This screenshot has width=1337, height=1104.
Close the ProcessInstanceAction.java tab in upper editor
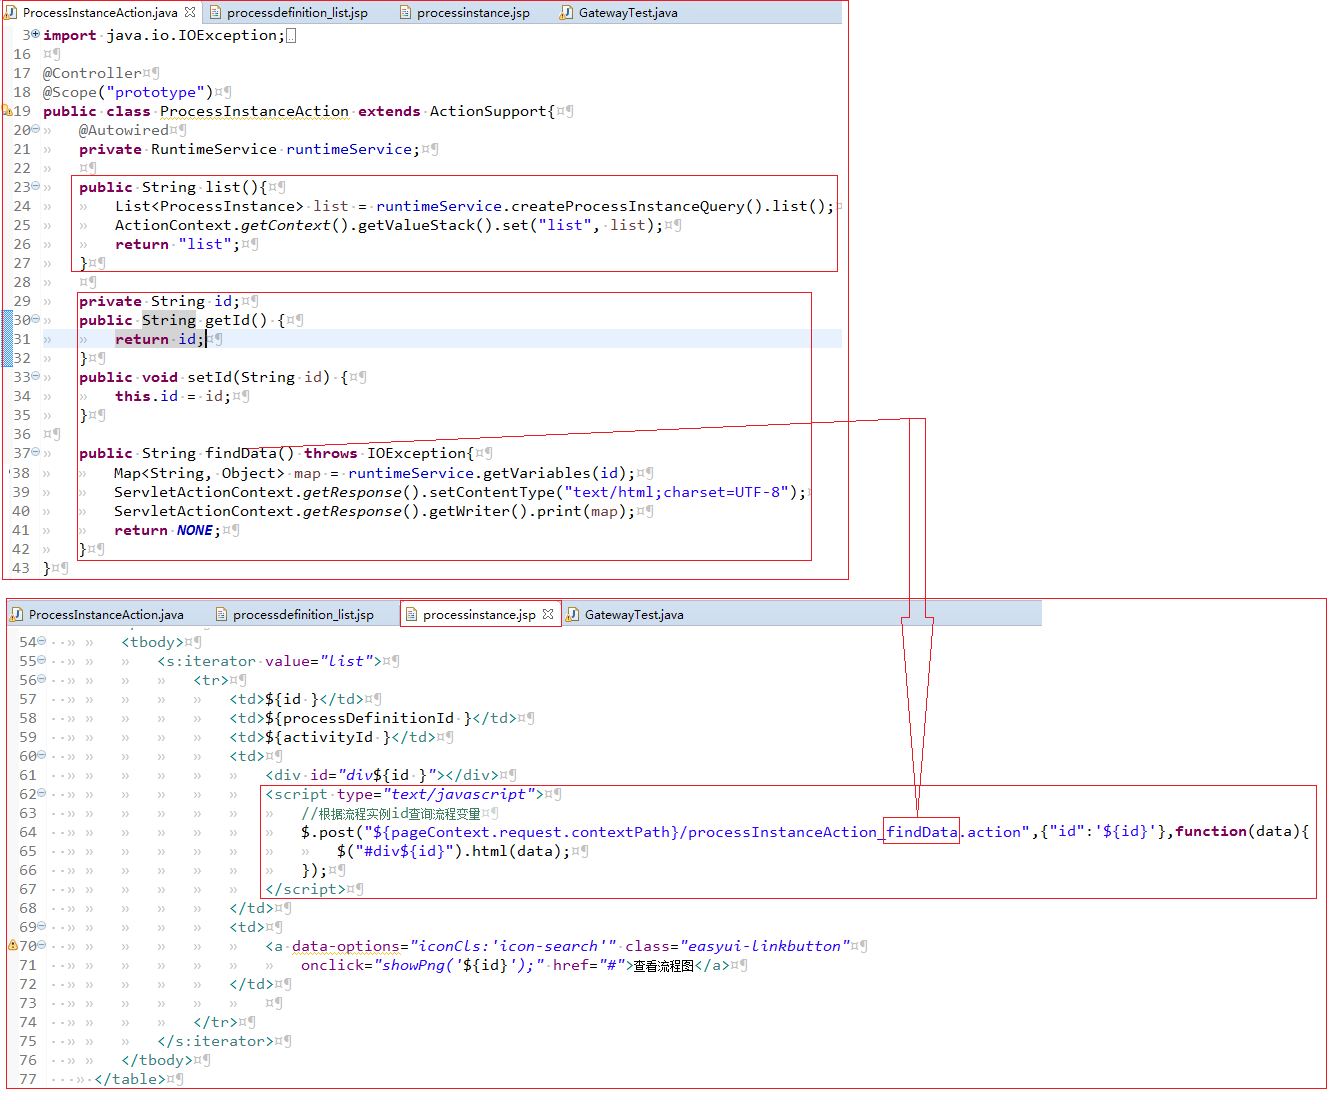point(190,12)
